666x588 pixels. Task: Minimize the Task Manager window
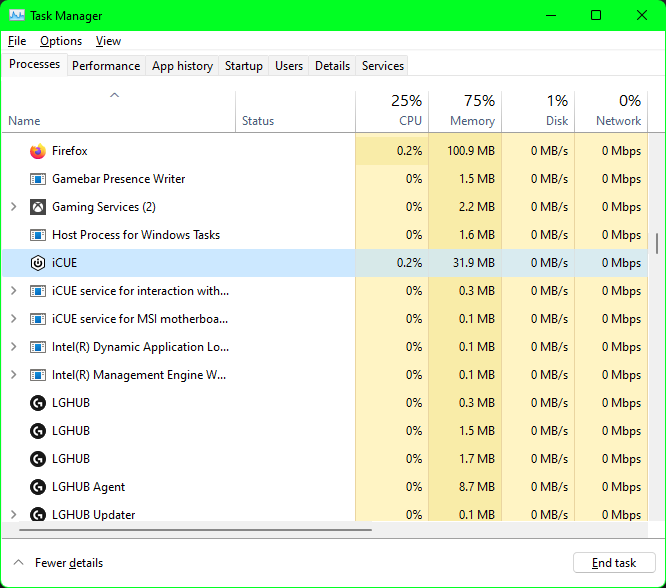pyautogui.click(x=551, y=16)
